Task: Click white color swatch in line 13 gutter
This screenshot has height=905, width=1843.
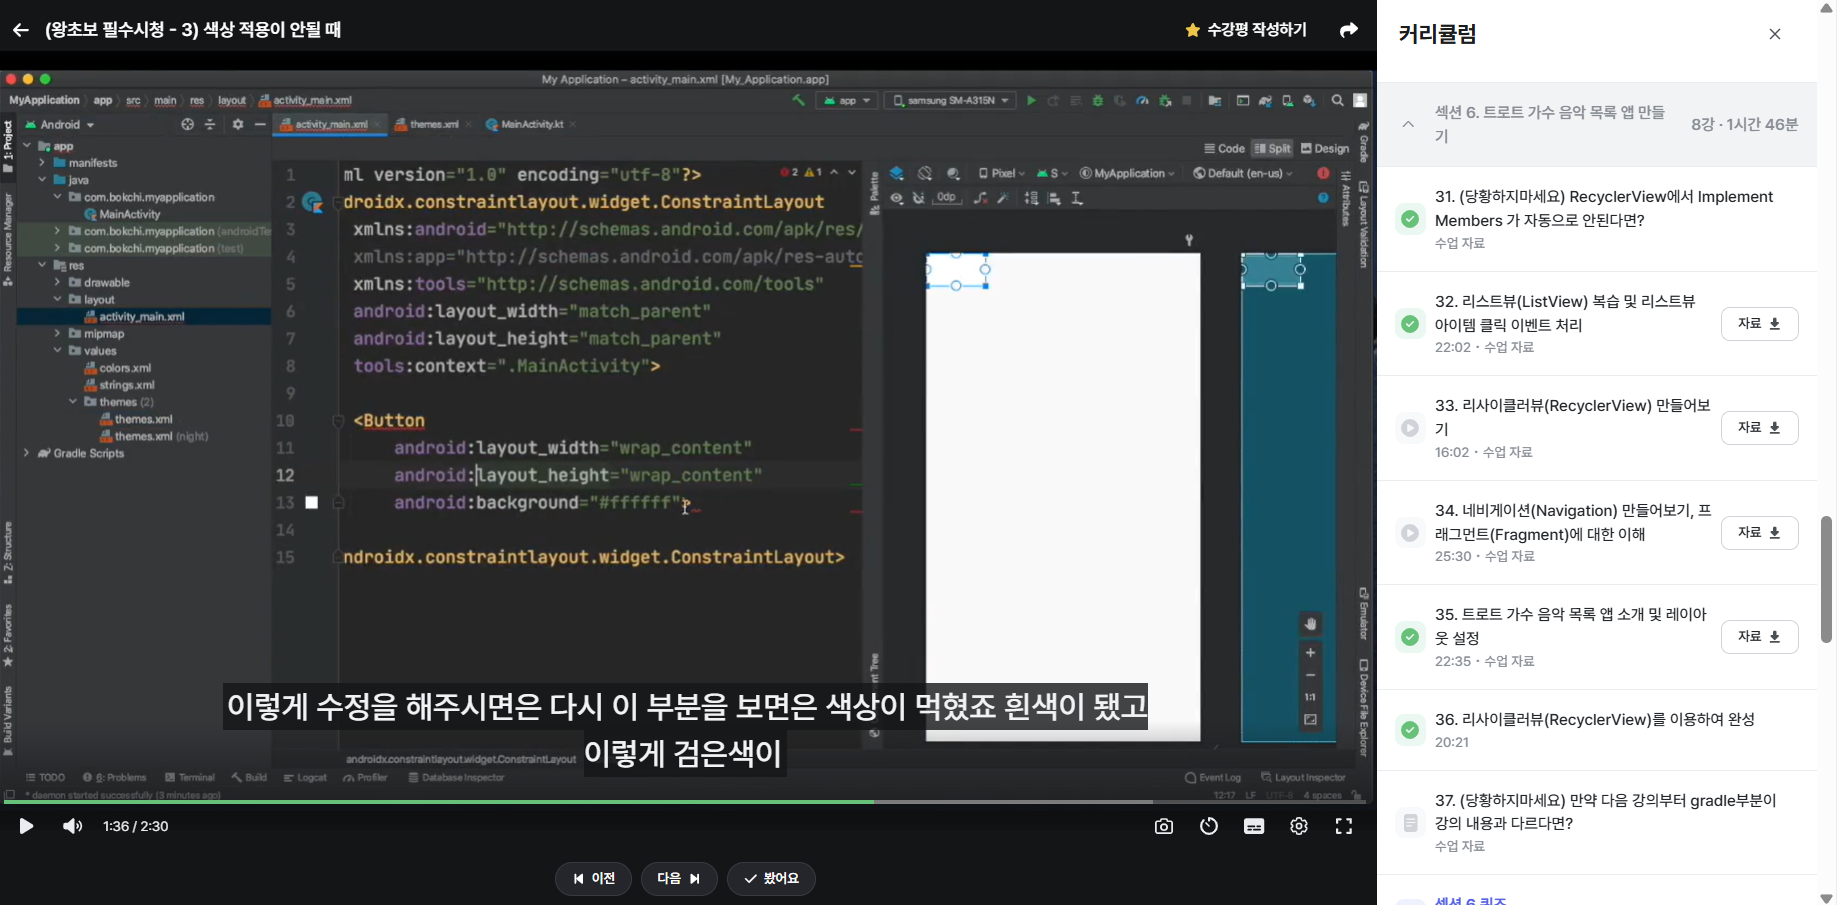Action: click(312, 503)
